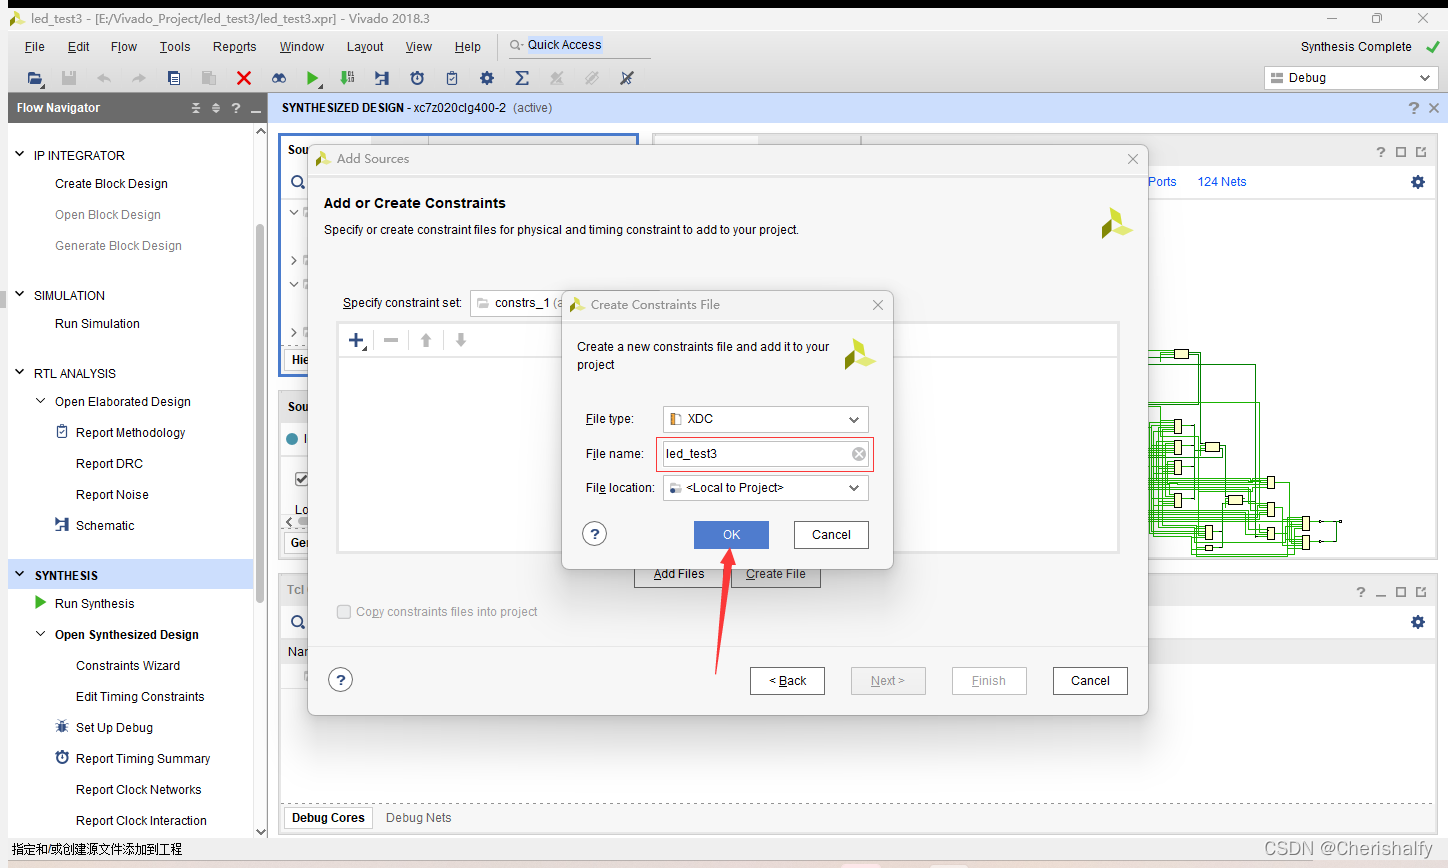Open the File menu
Image resolution: width=1448 pixels, height=868 pixels.
[x=34, y=47]
